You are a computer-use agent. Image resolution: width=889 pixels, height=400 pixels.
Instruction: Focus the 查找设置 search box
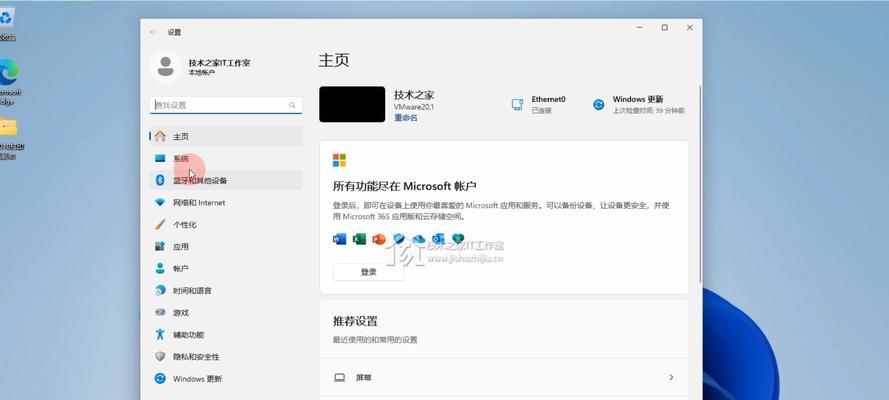pos(226,105)
